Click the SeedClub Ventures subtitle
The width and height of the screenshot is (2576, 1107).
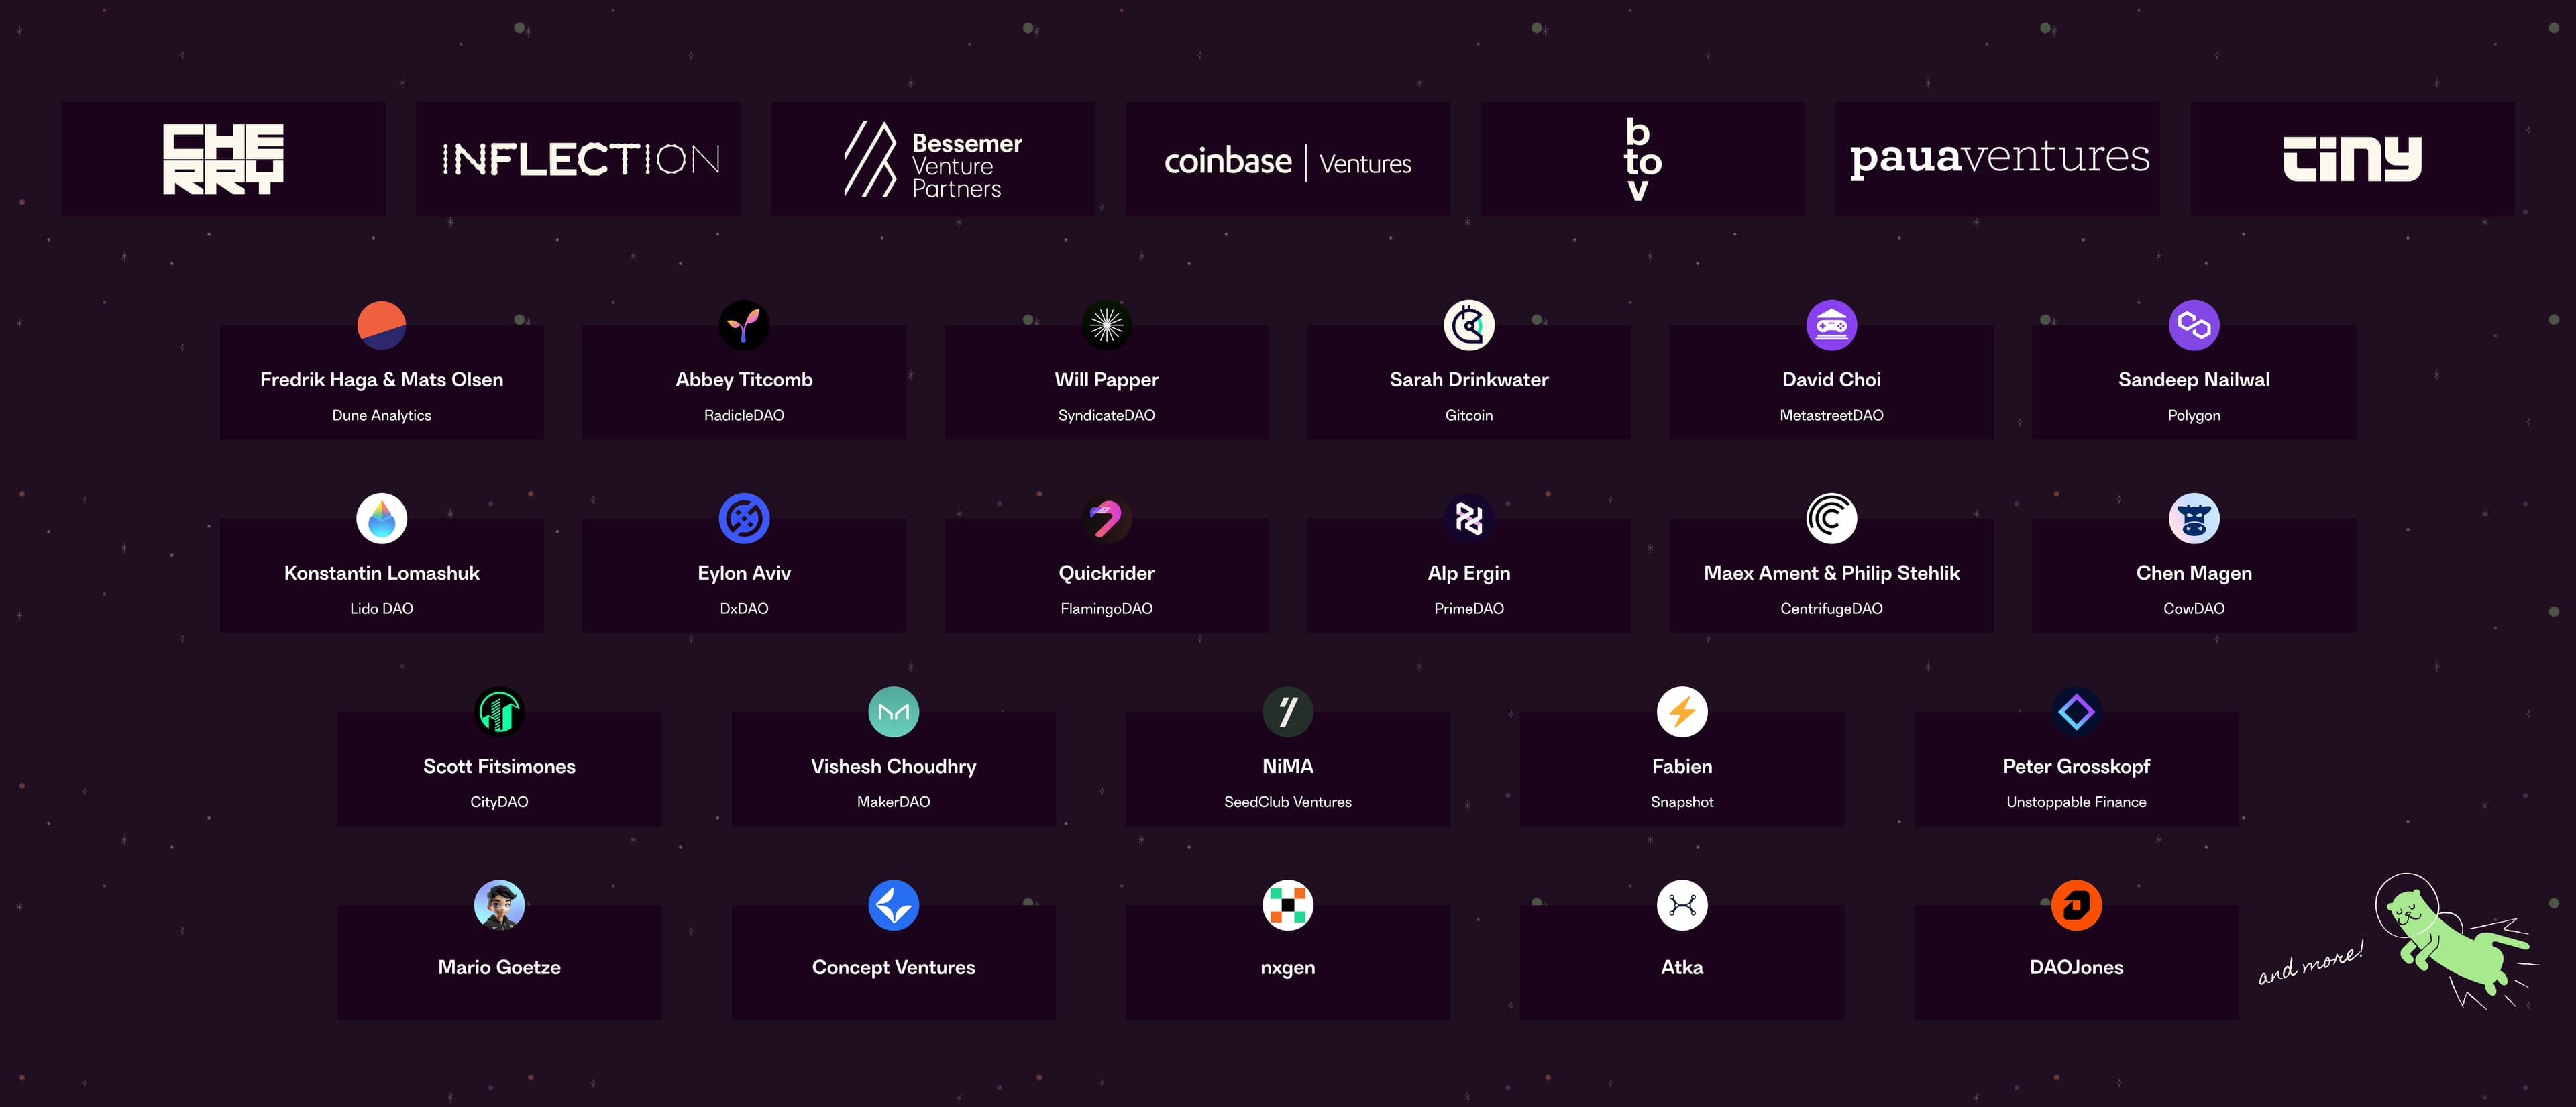tap(1288, 802)
